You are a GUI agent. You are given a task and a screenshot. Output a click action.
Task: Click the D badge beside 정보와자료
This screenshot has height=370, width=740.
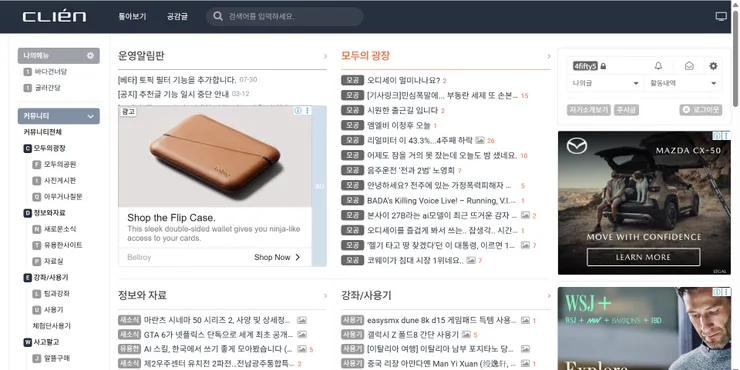tap(27, 213)
